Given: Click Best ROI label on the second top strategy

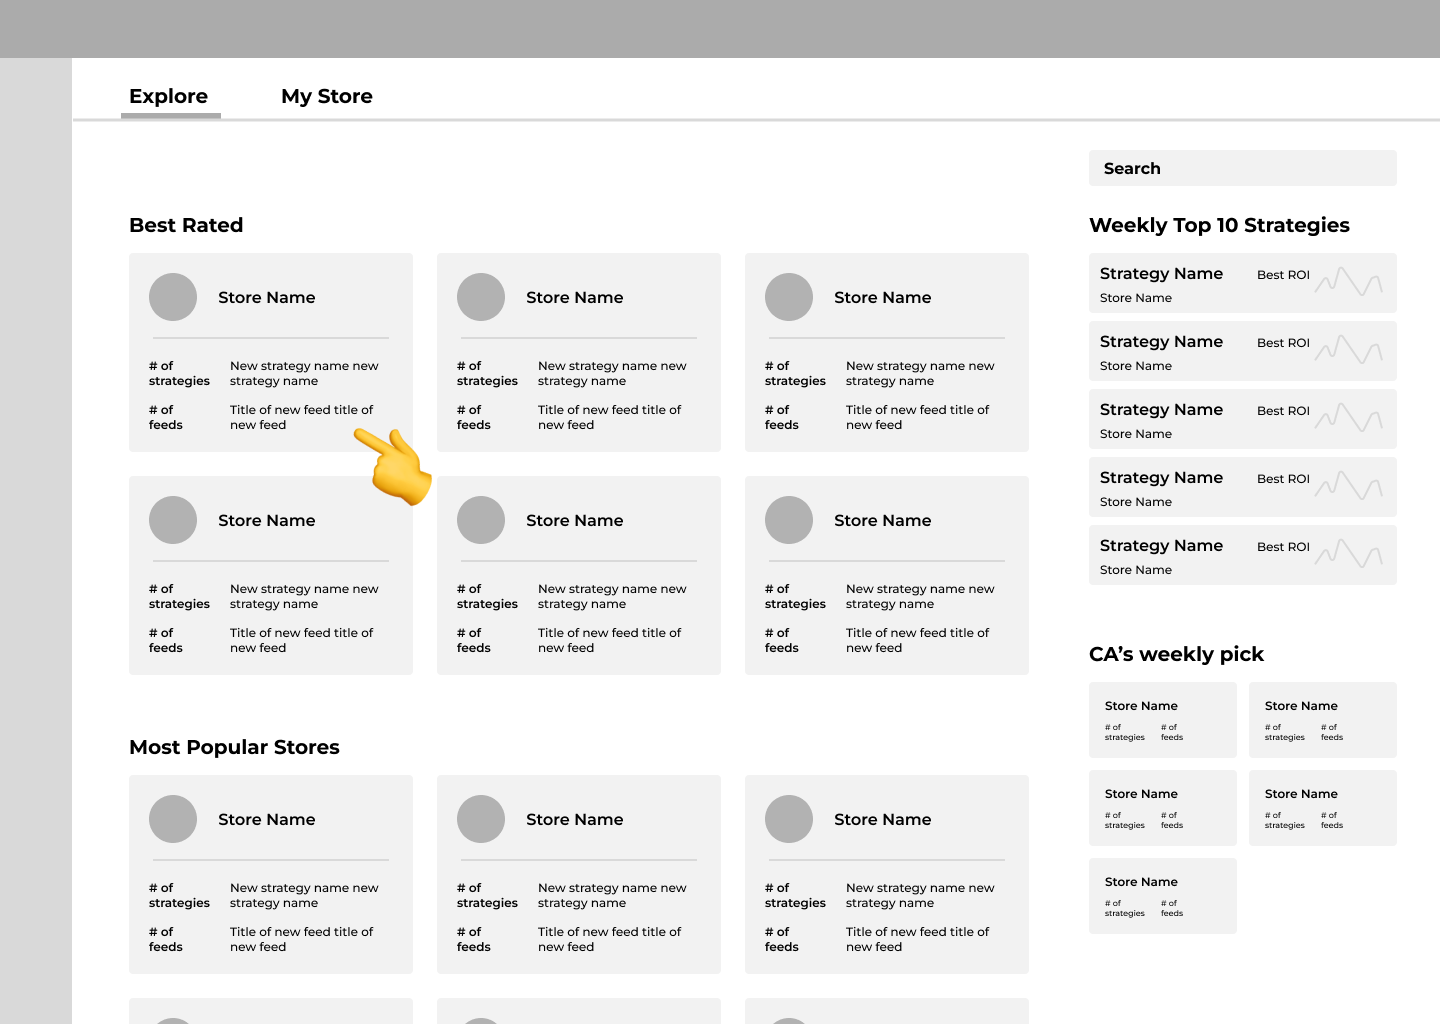Looking at the screenshot, I should pos(1283,343).
